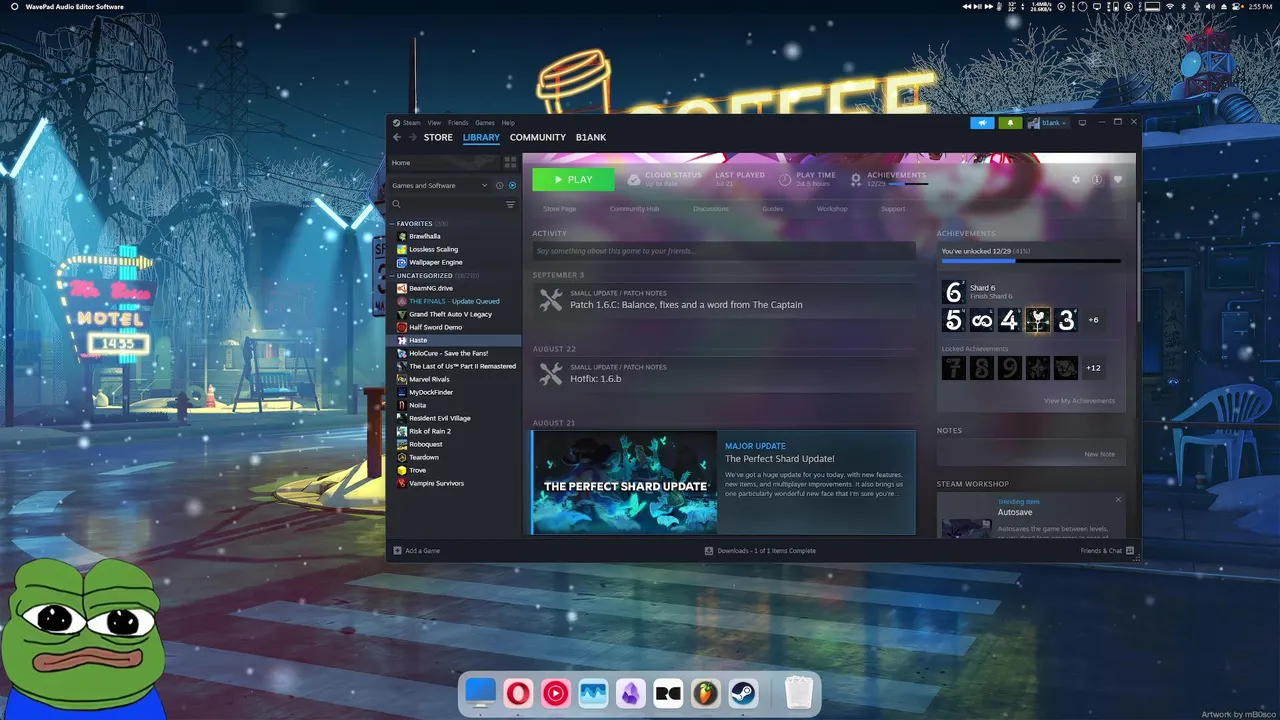Viewport: 1280px width, 720px height.
Task: Click the achievements progress bar in sidebar panel
Action: pos(1031,261)
